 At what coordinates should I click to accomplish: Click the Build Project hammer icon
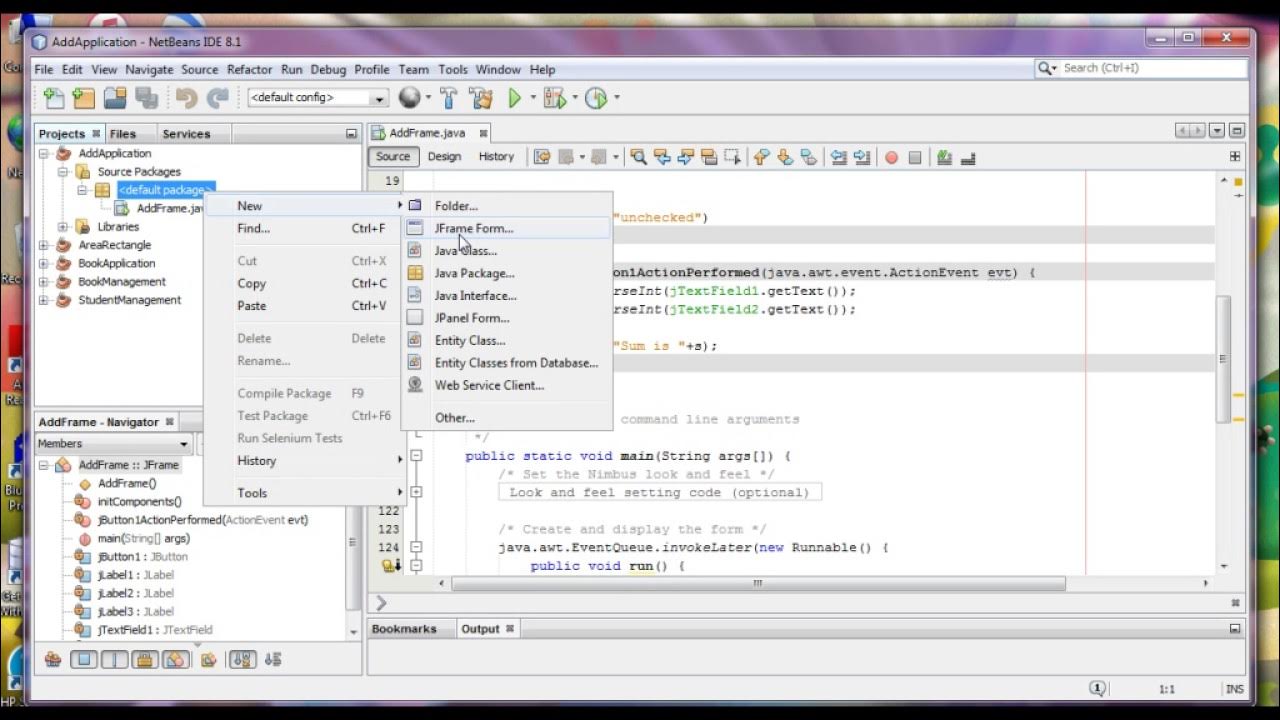tap(449, 97)
